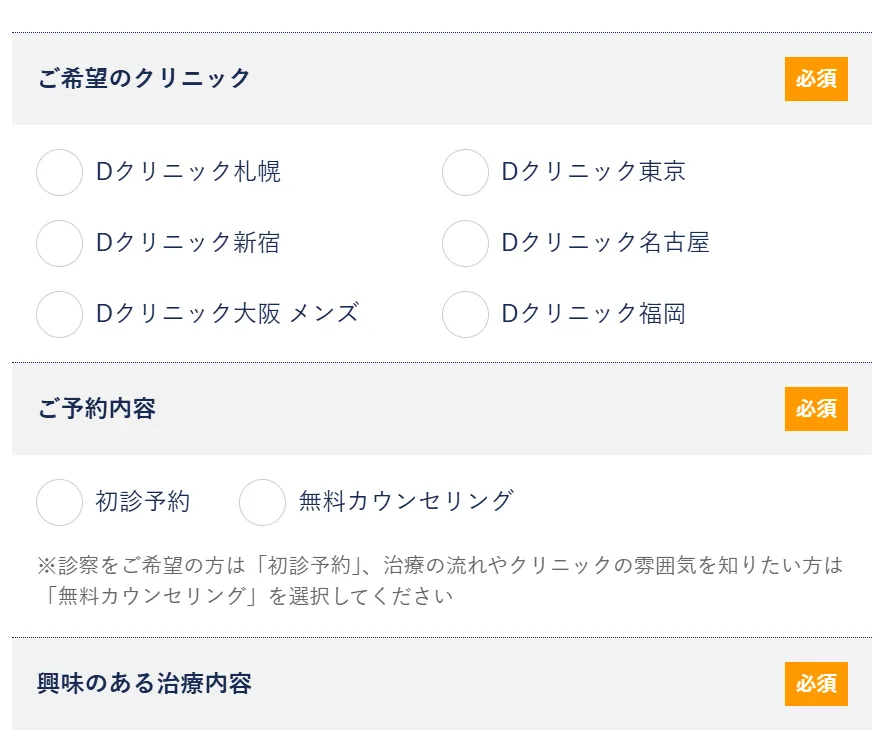The width and height of the screenshot is (882, 740).
Task: Click the 必須 badge beside 興味のある治療内容
Action: coord(816,684)
